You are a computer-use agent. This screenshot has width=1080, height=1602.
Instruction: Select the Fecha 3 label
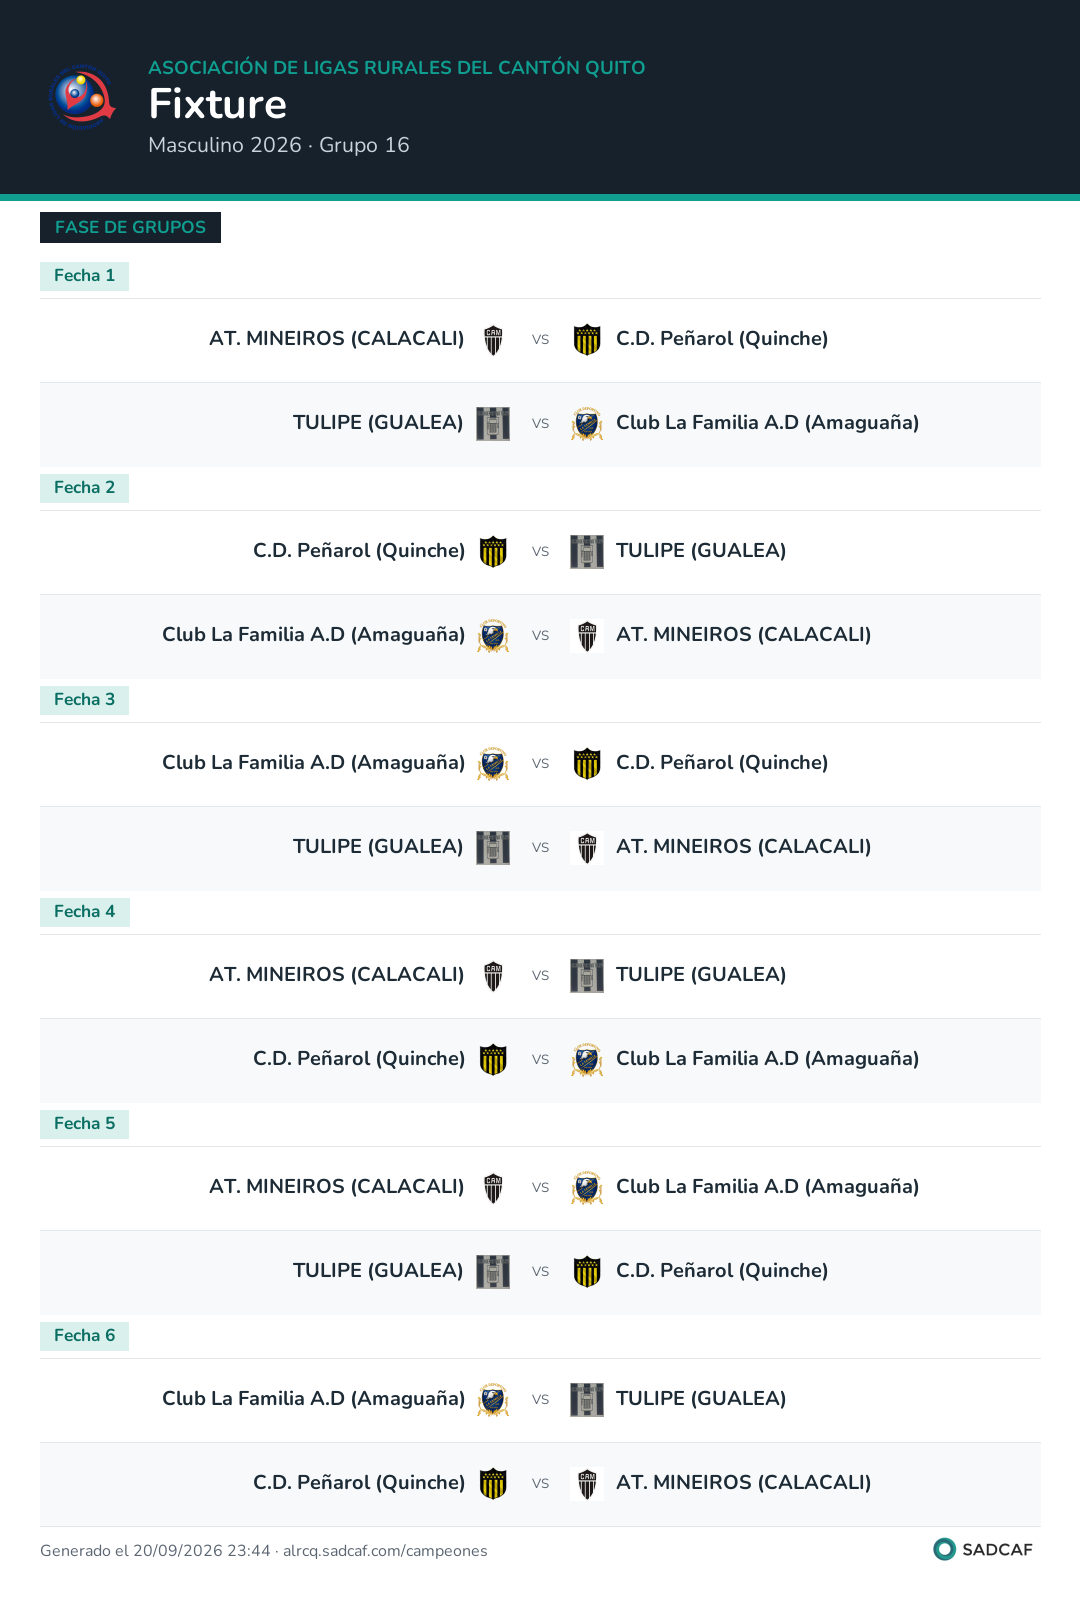(x=84, y=700)
